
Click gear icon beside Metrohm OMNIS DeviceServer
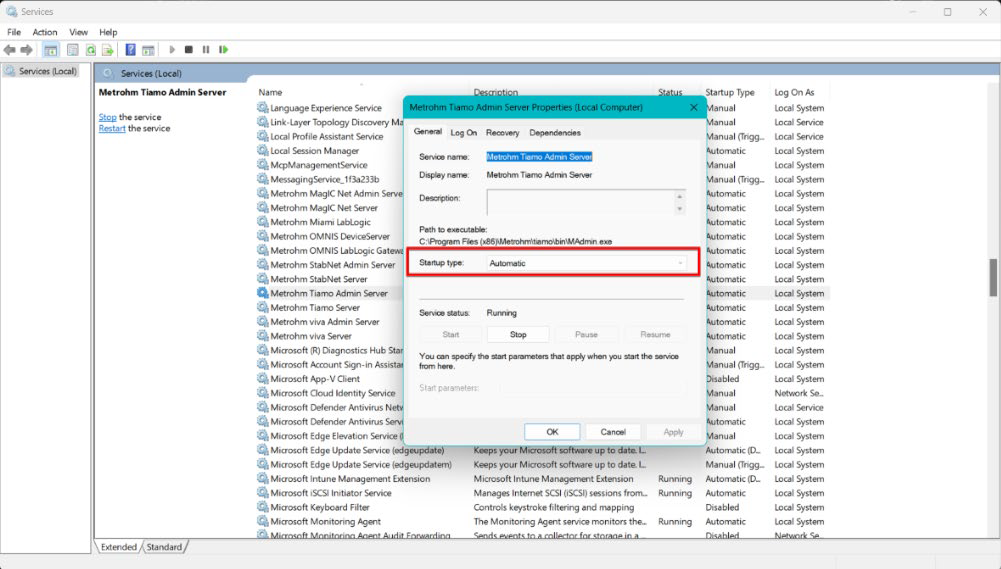tap(262, 236)
